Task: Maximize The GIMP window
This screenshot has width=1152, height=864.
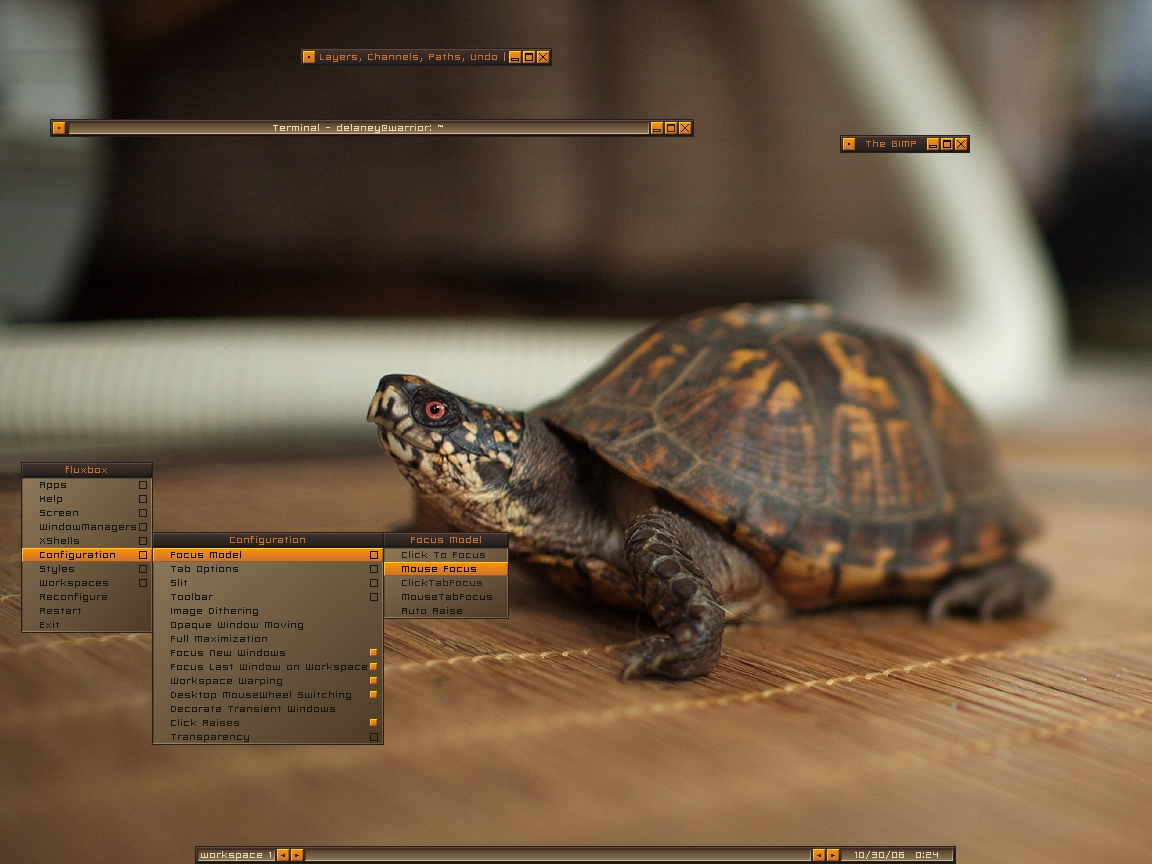Action: [947, 143]
